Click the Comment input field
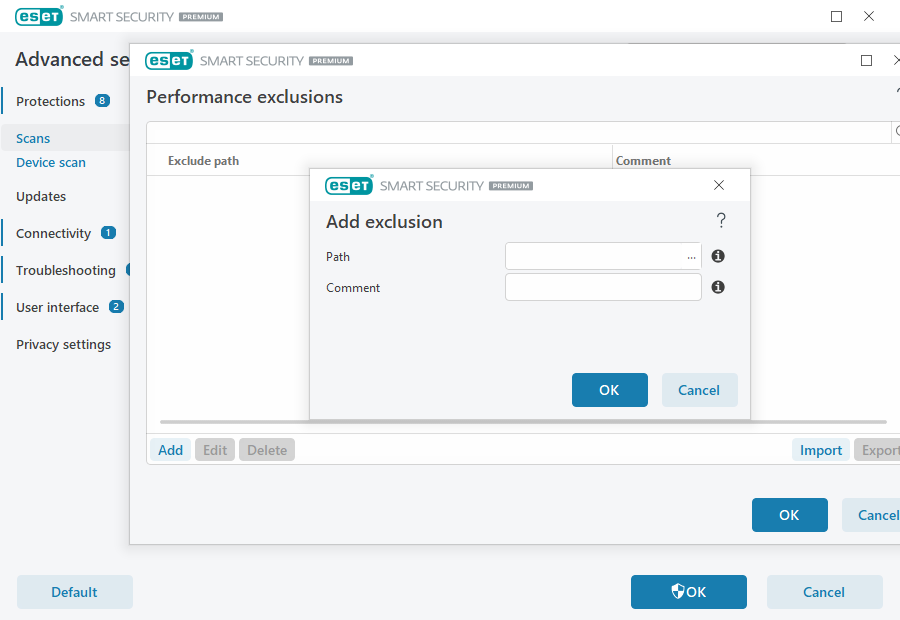This screenshot has height=620, width=900. click(x=603, y=287)
